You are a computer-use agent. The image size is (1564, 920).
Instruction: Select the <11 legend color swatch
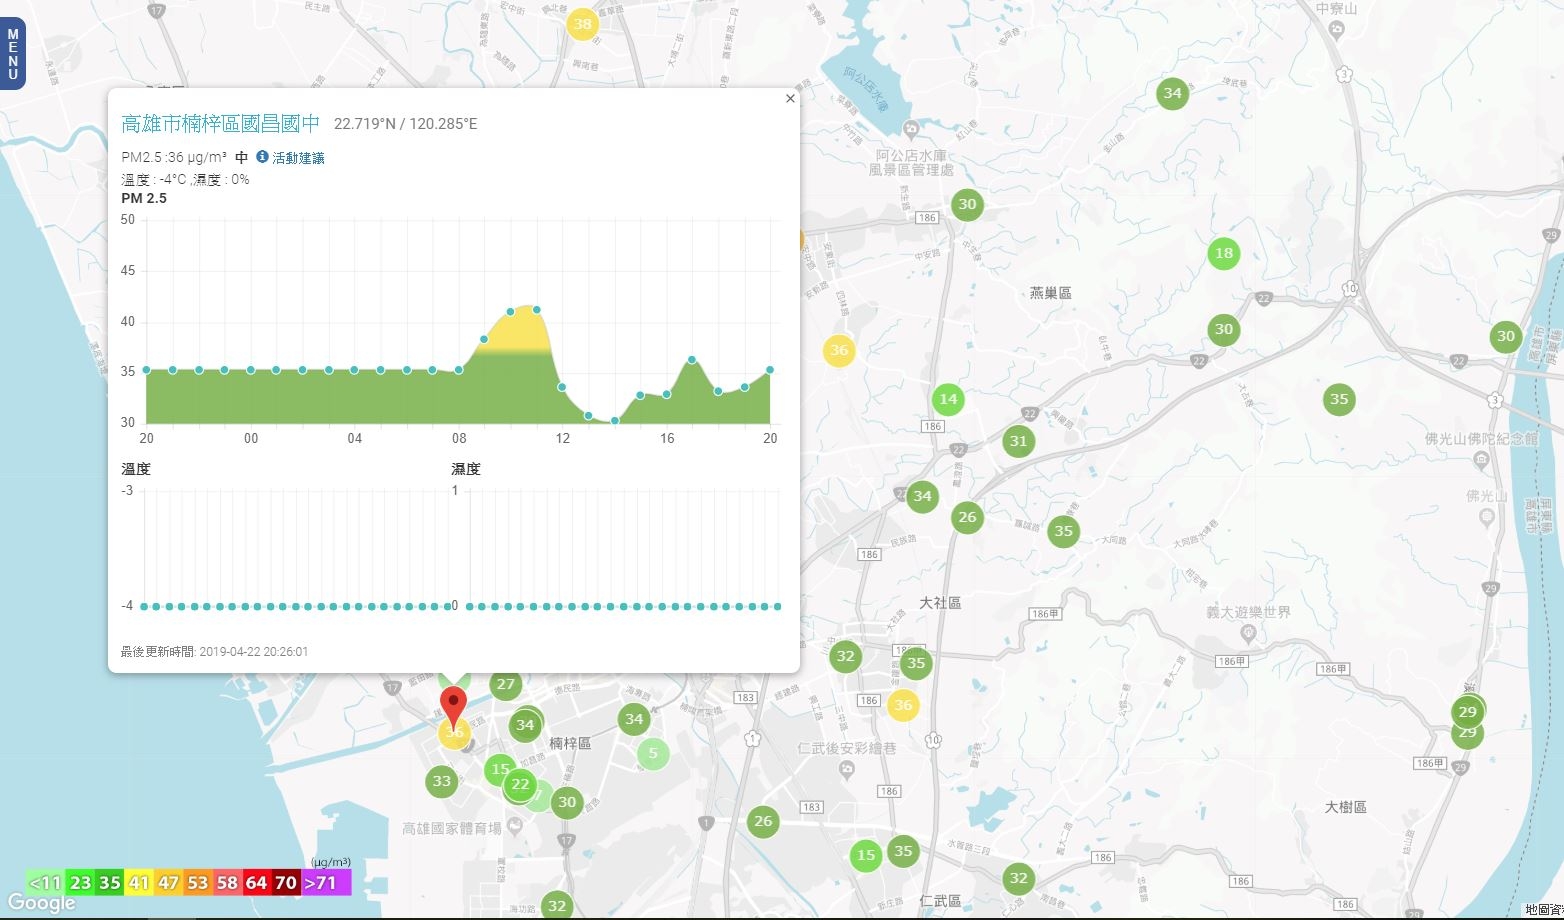[x=44, y=883]
